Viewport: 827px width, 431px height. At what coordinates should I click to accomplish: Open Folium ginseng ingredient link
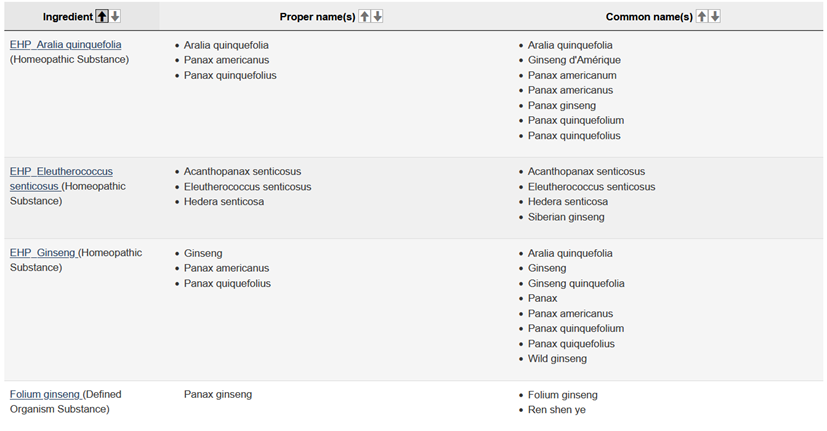pyautogui.click(x=45, y=394)
